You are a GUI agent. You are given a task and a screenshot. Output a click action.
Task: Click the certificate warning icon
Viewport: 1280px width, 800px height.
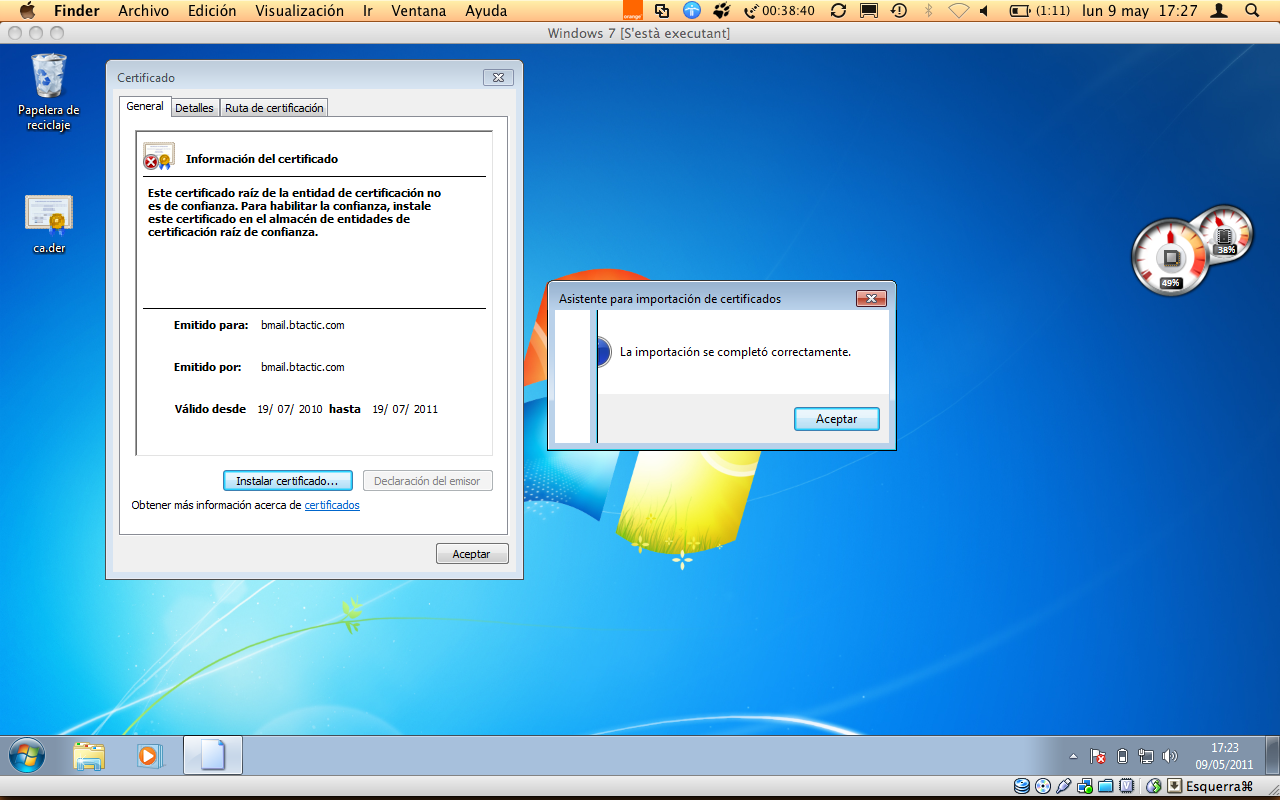159,157
